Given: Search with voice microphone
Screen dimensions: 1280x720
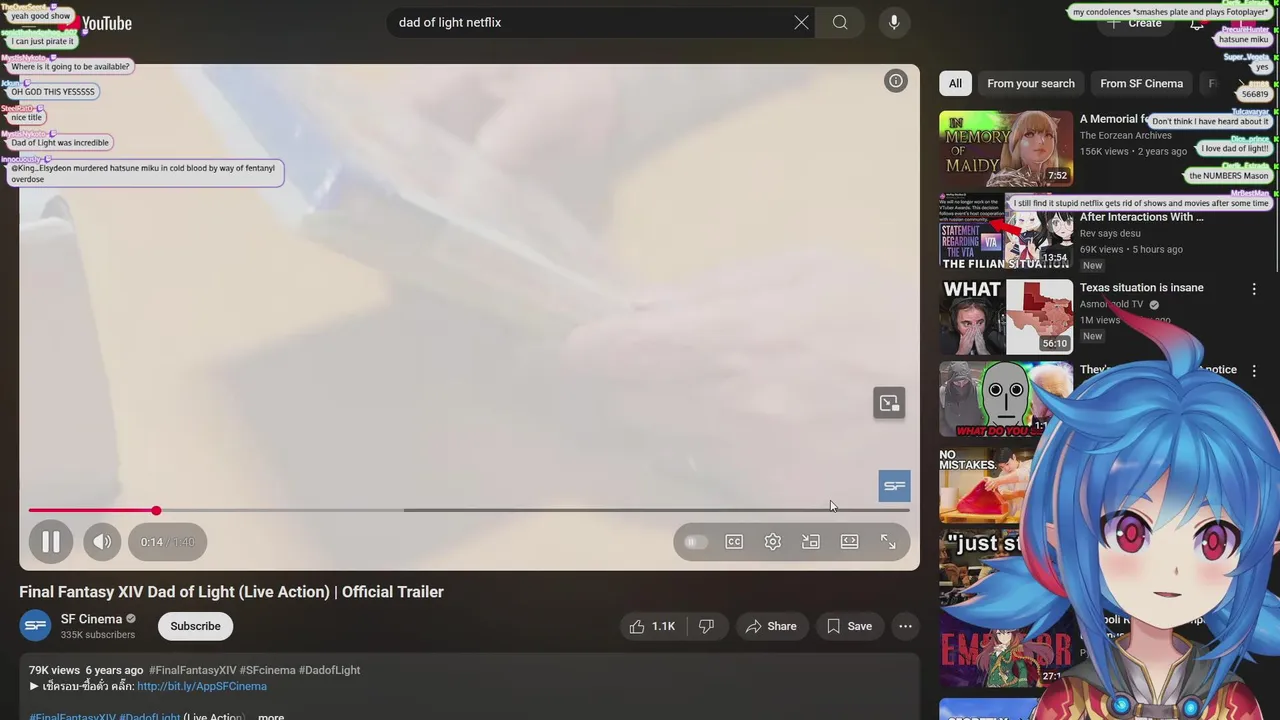Looking at the screenshot, I should point(894,22).
